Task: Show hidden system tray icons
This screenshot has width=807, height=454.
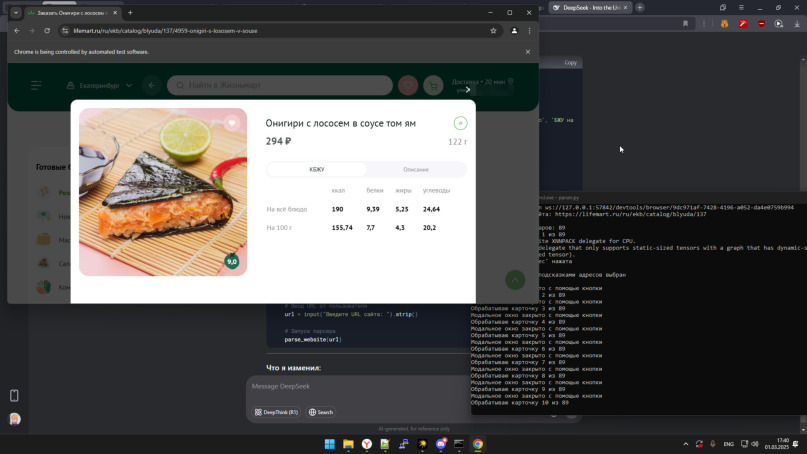Action: click(686, 444)
